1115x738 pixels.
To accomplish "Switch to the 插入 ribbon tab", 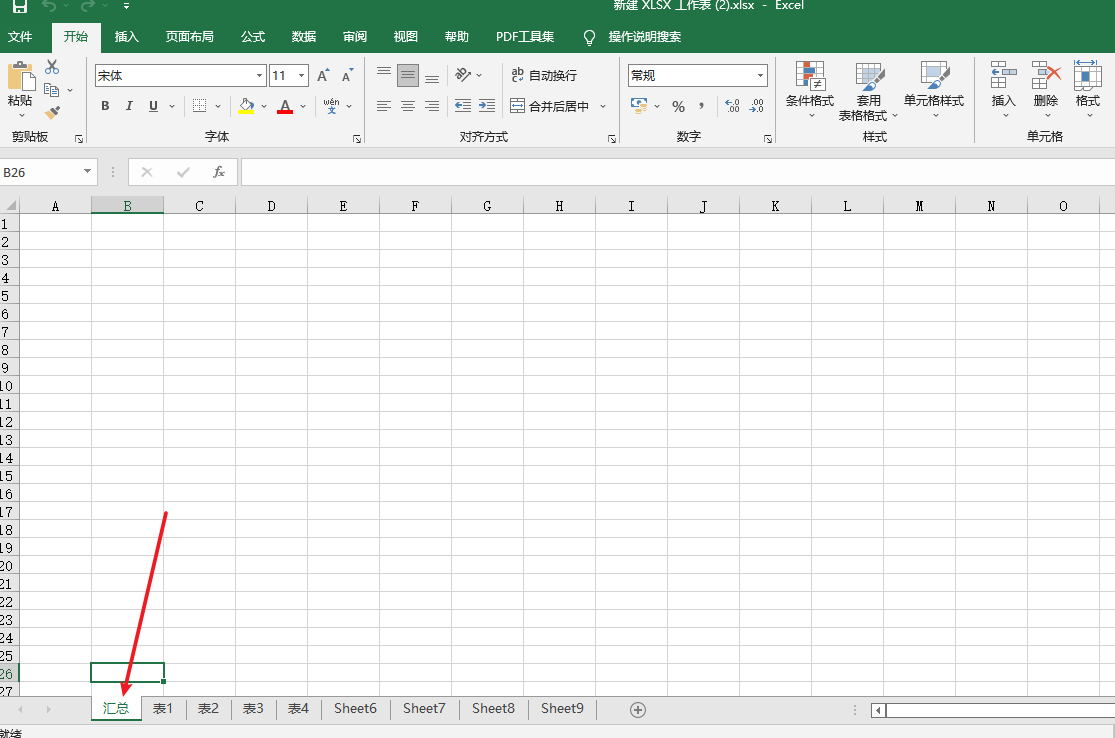I will [126, 36].
